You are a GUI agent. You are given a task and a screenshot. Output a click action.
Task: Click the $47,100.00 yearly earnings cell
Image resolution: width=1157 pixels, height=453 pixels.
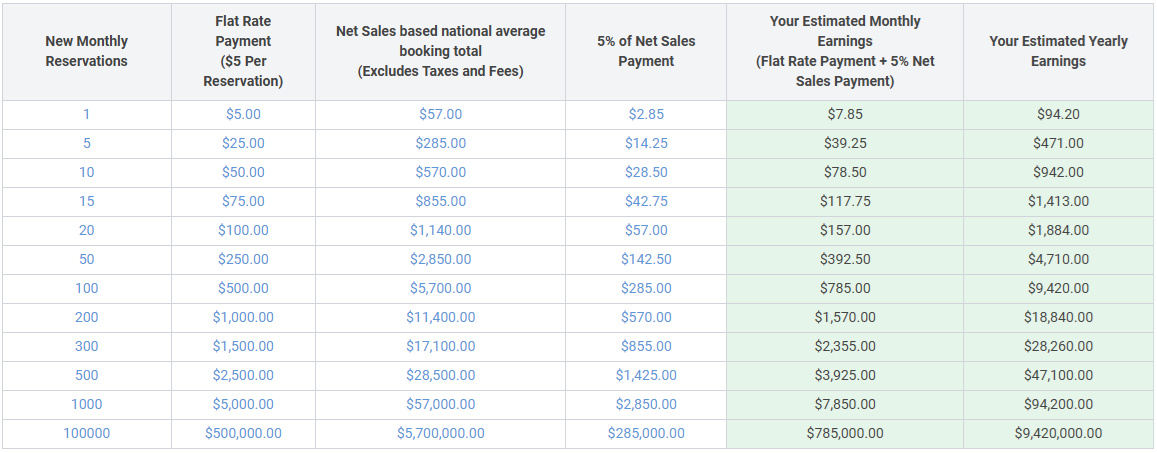[x=1058, y=375]
